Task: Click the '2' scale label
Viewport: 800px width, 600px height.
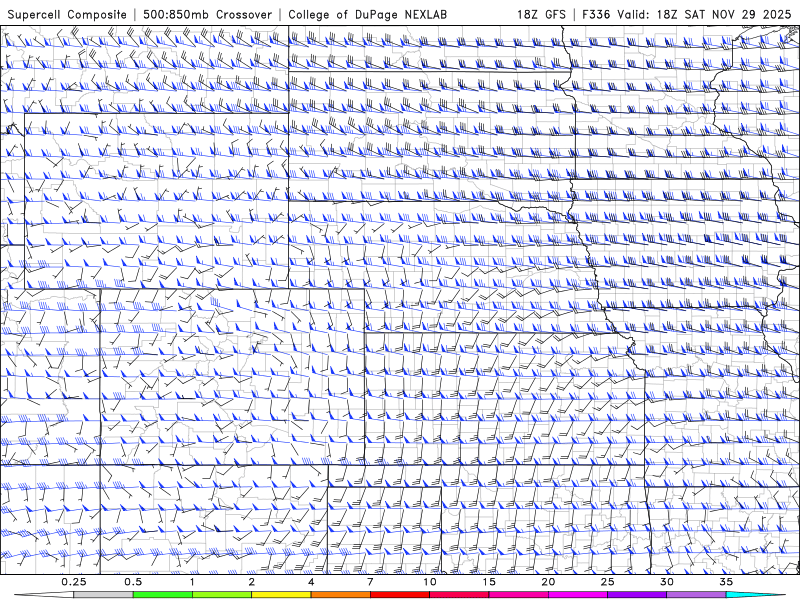Action: [x=252, y=582]
